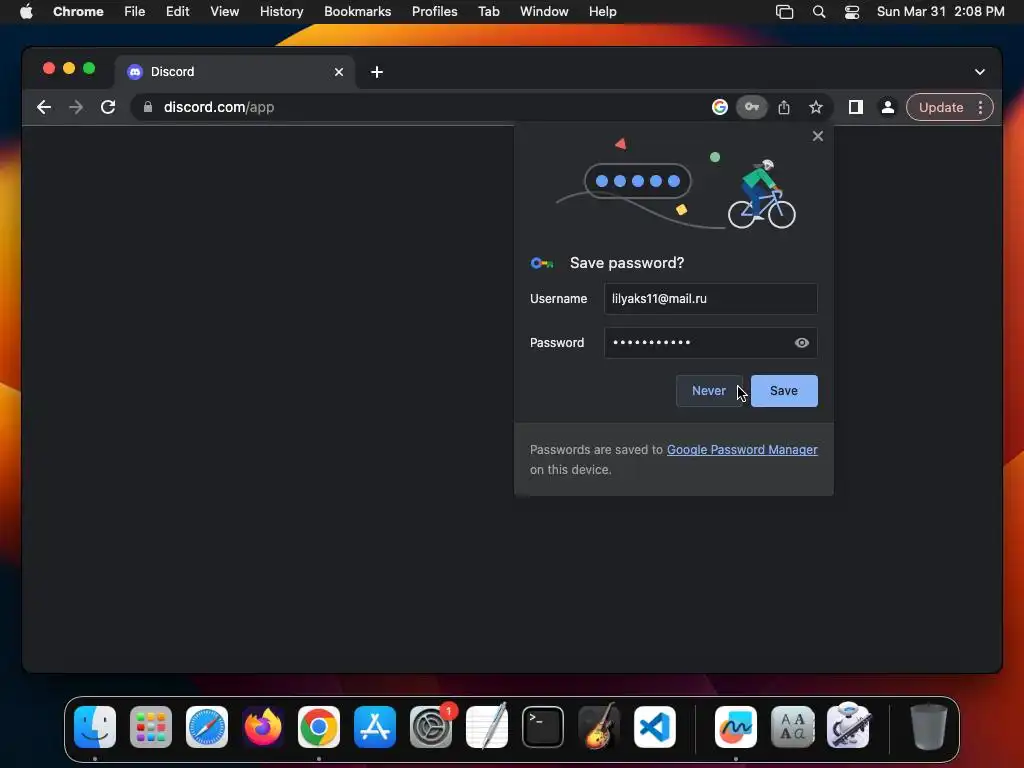
Task: Open the new tab plus button
Action: click(x=377, y=72)
